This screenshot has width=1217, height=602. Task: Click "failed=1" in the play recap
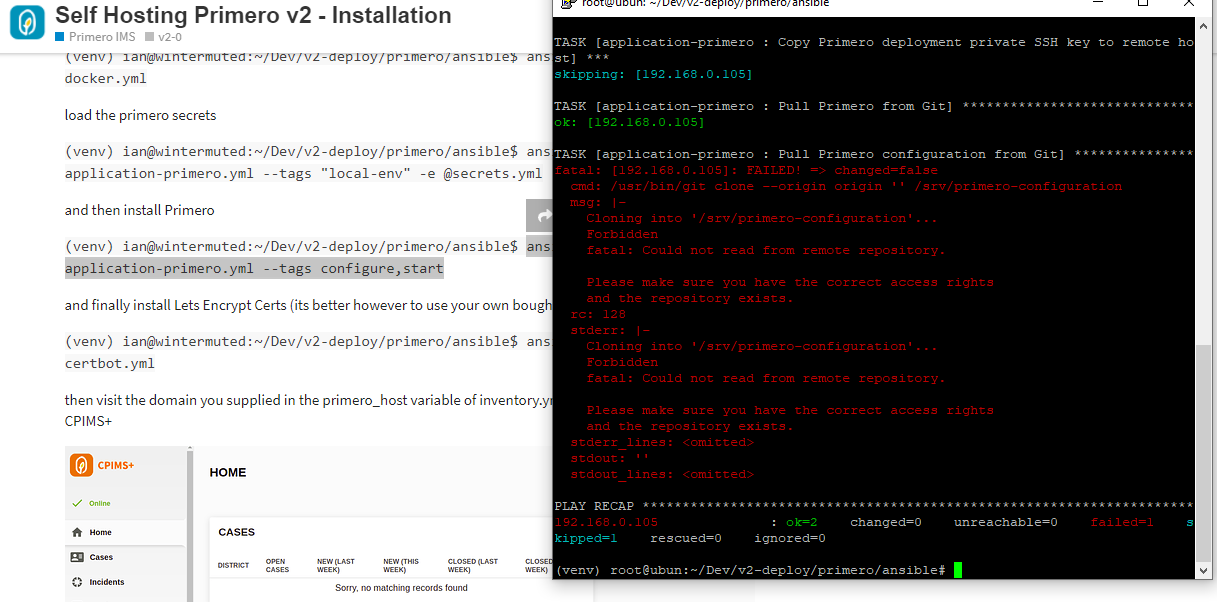point(1122,522)
